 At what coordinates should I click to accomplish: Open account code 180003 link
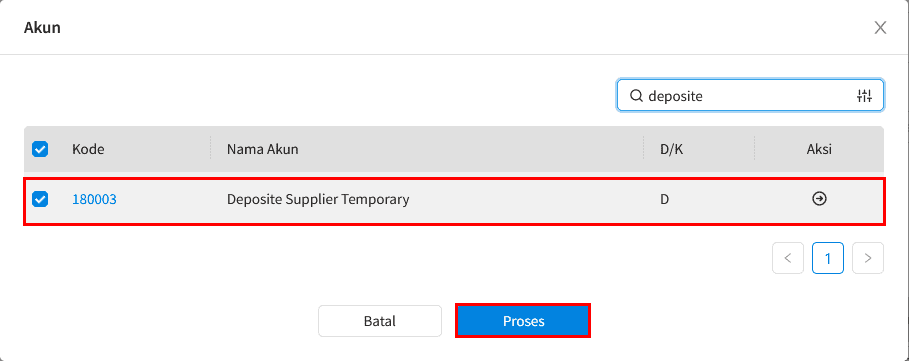click(94, 199)
